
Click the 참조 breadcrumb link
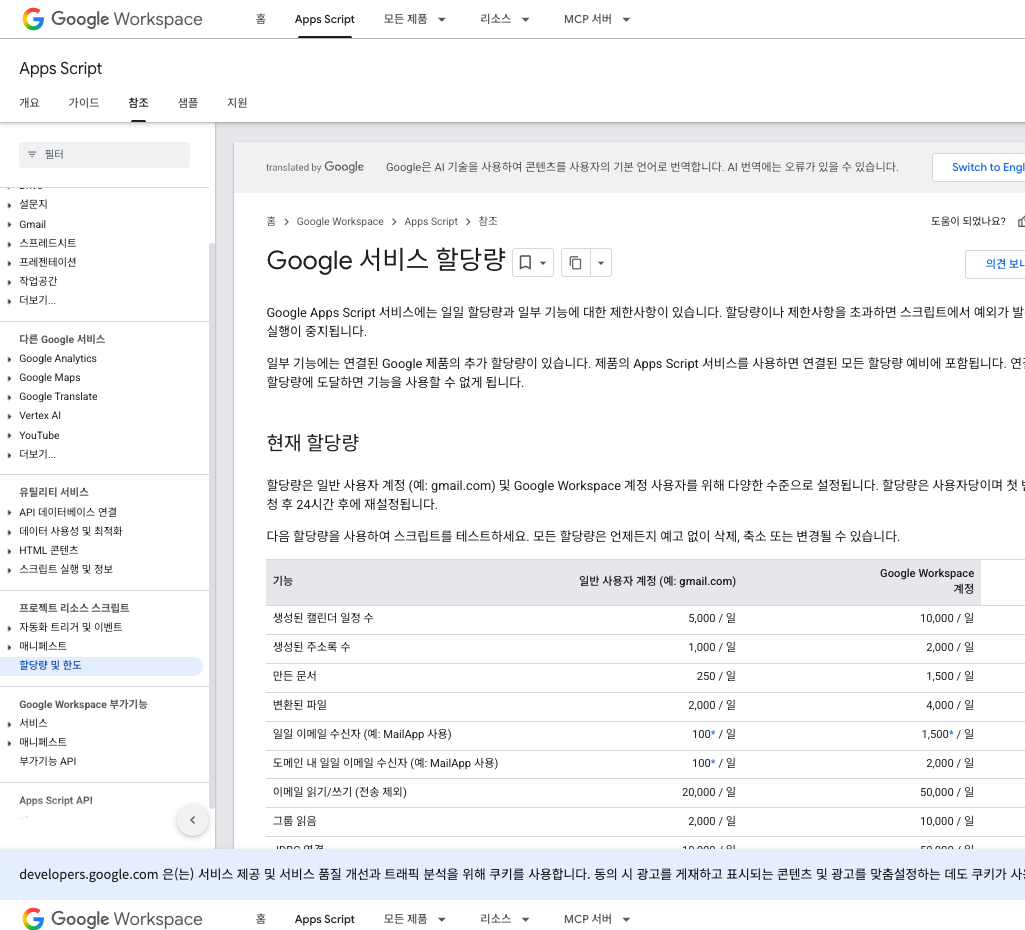click(x=488, y=222)
